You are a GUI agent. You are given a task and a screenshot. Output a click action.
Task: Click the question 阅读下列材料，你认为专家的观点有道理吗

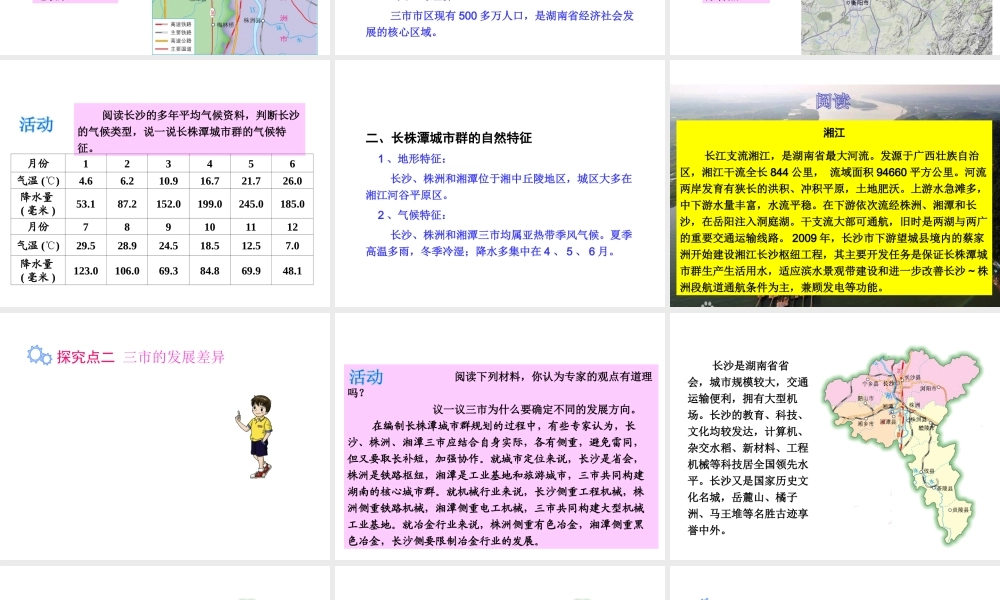[x=500, y=384]
